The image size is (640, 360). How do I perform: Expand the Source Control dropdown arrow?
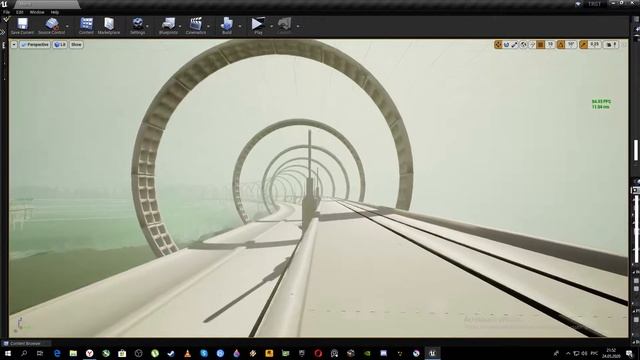(x=67, y=26)
